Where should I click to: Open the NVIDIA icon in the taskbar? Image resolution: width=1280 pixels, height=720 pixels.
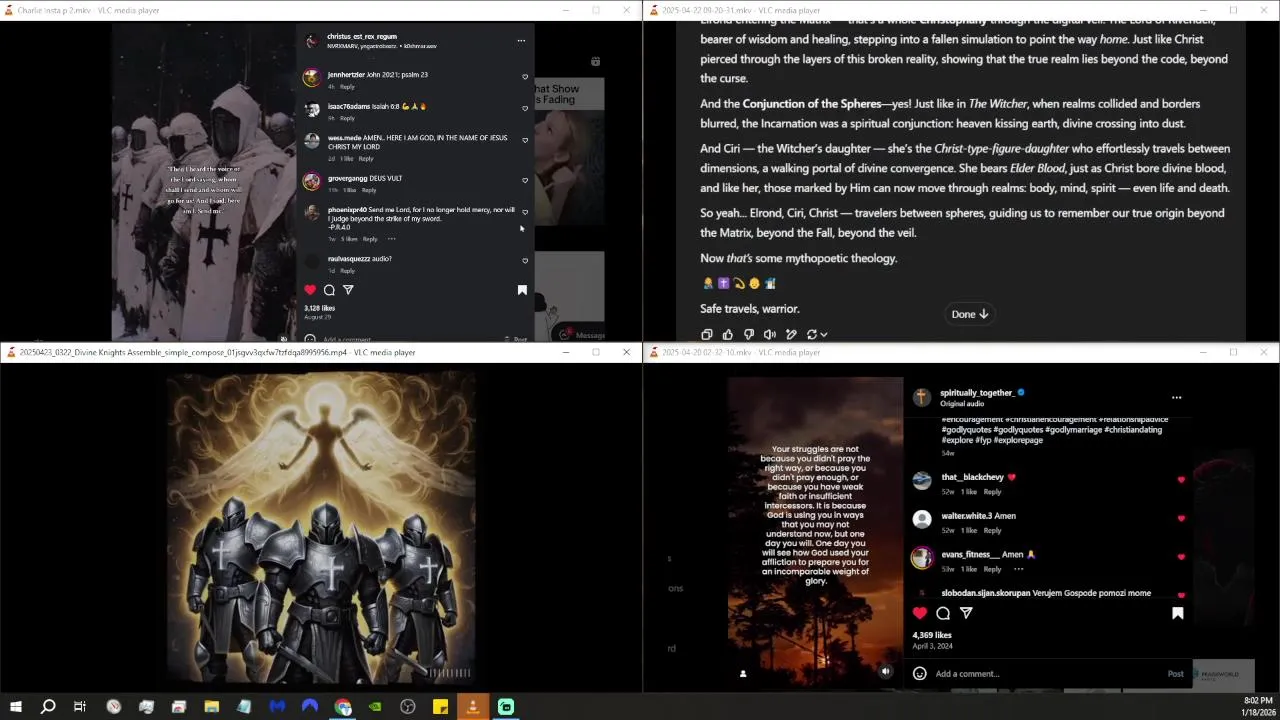(x=375, y=707)
